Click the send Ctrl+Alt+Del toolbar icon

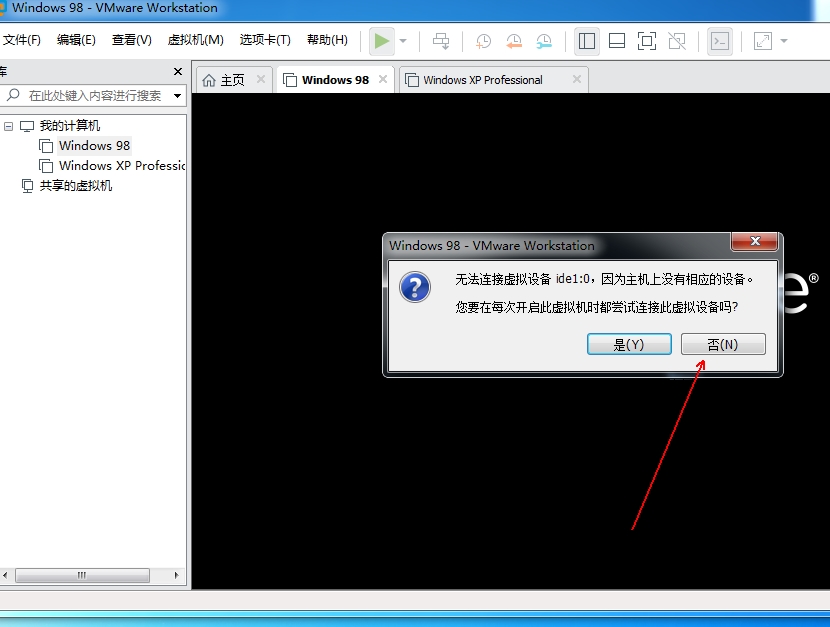coord(441,41)
